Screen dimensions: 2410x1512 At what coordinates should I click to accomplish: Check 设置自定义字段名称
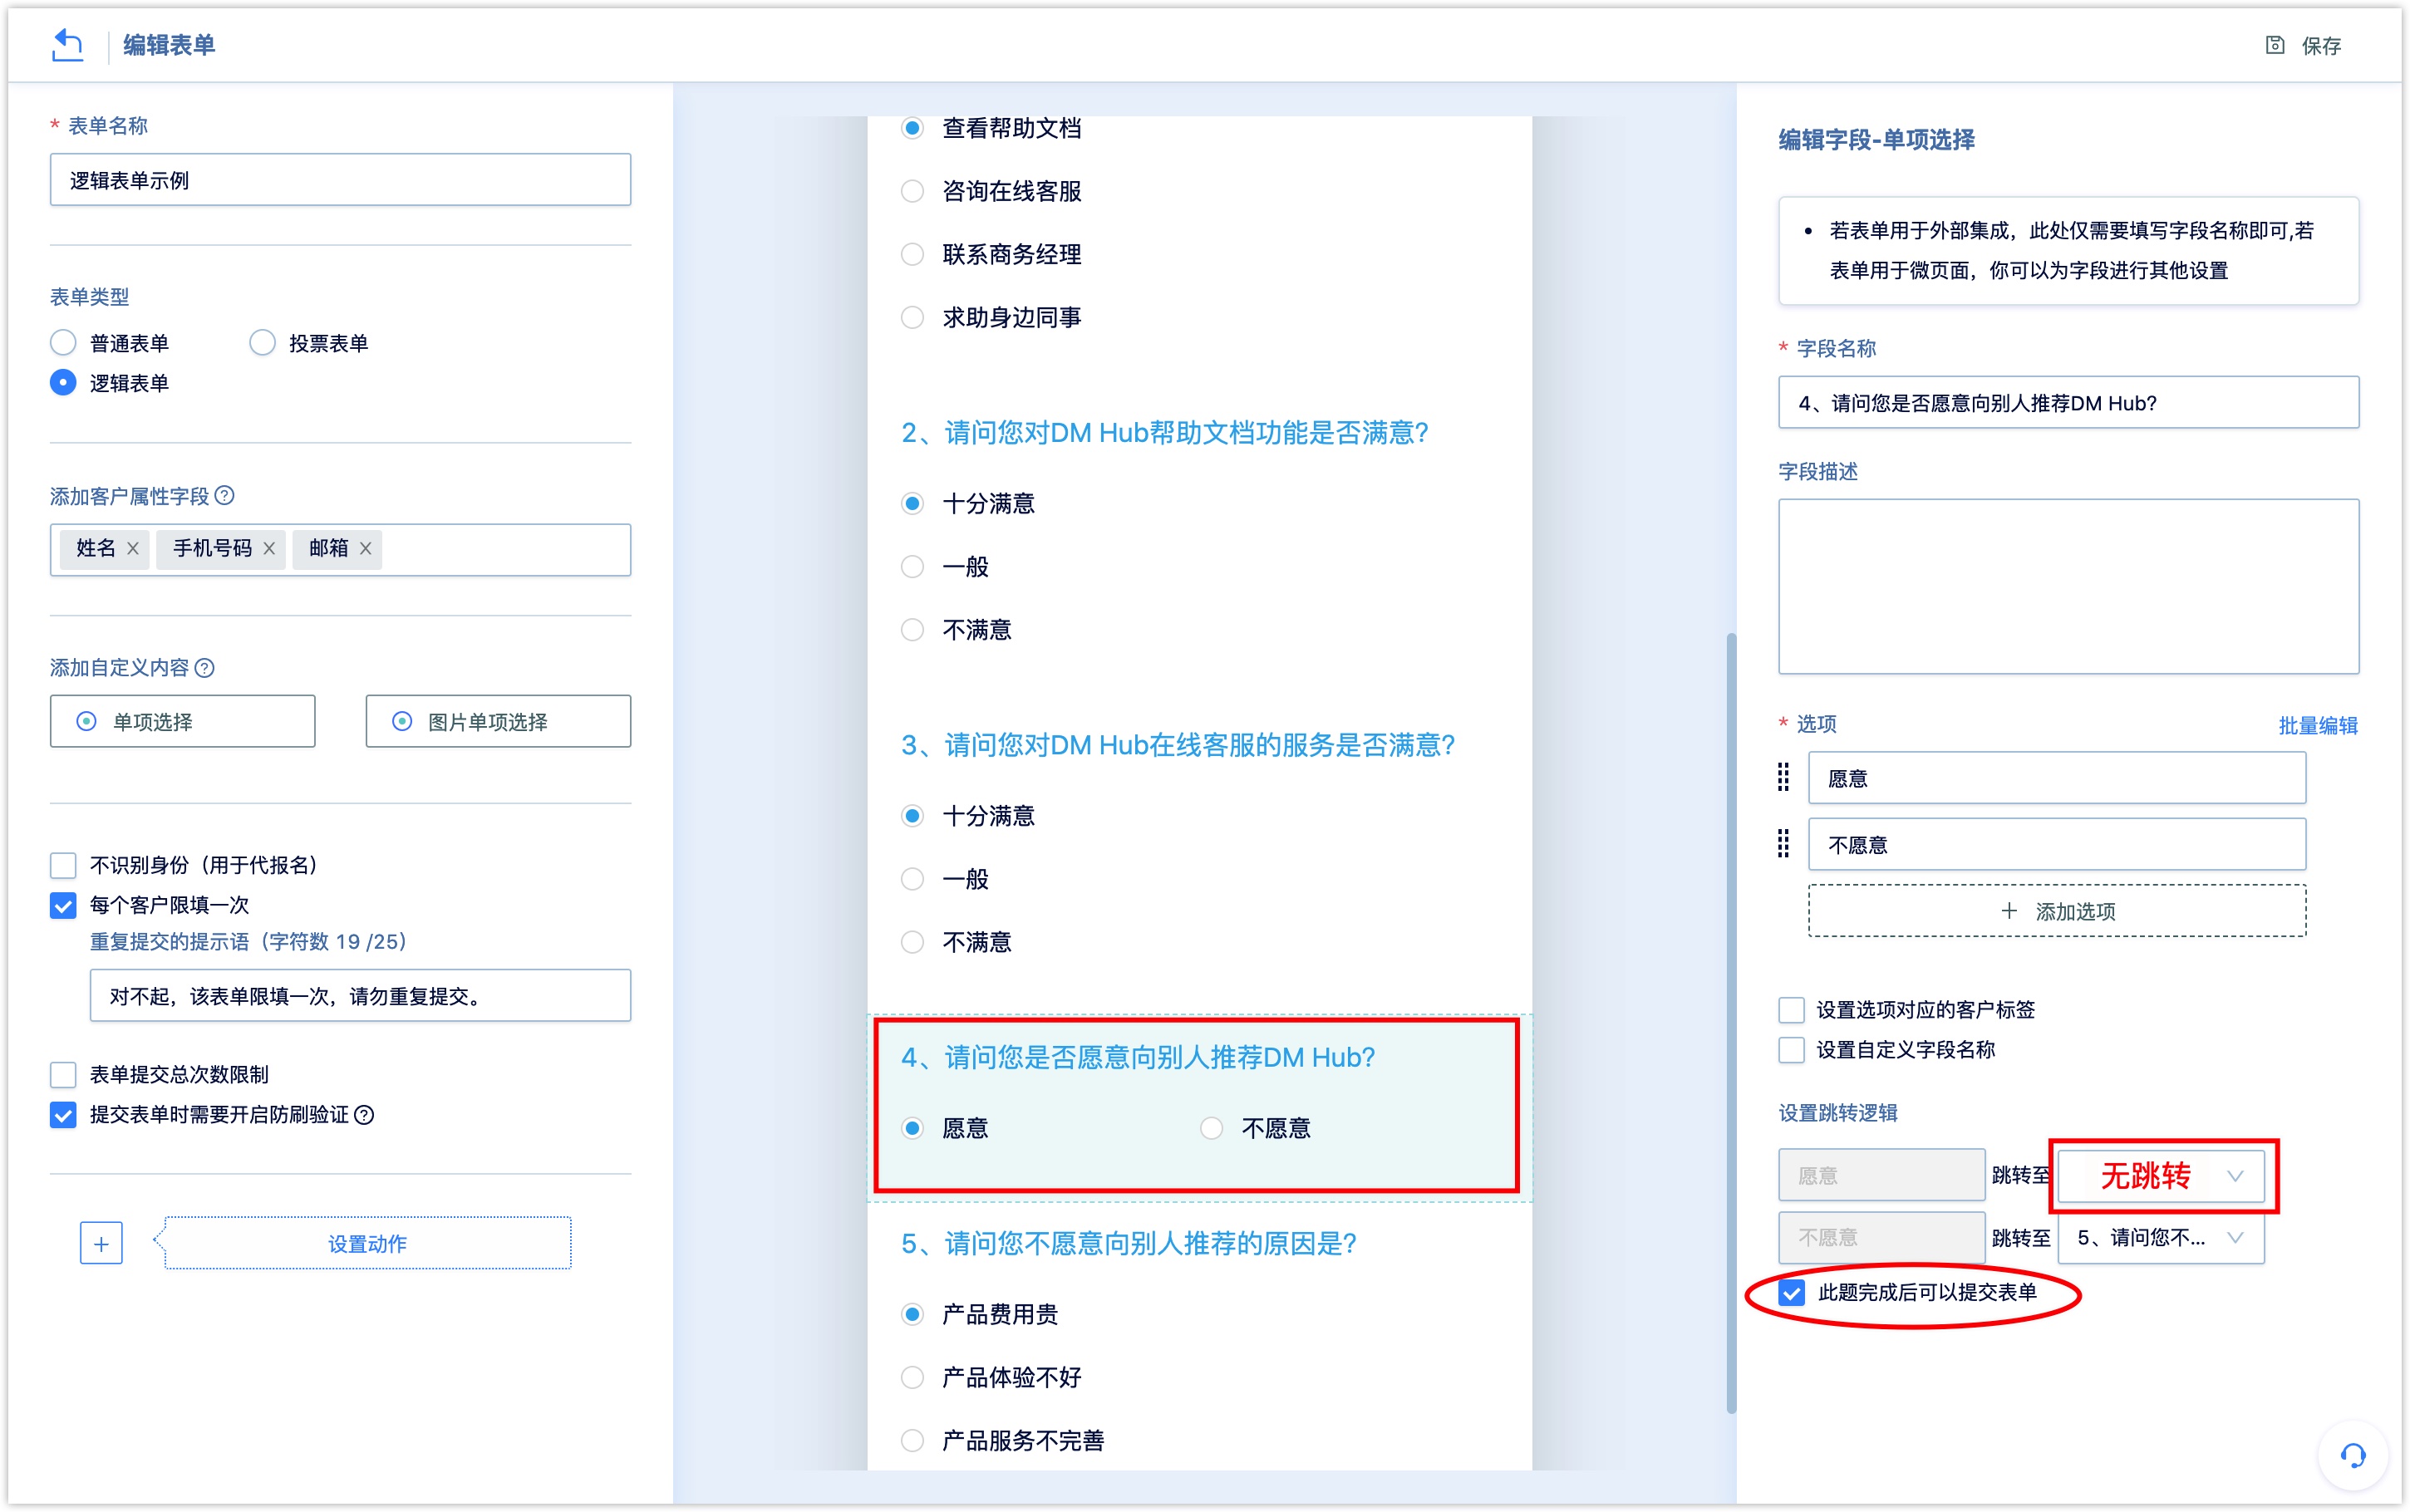point(1791,1049)
